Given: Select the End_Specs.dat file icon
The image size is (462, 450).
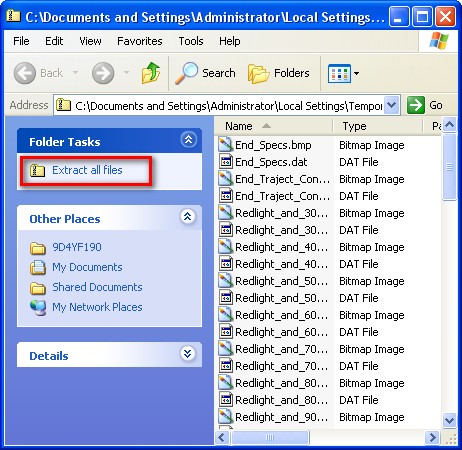Looking at the screenshot, I should 225,162.
